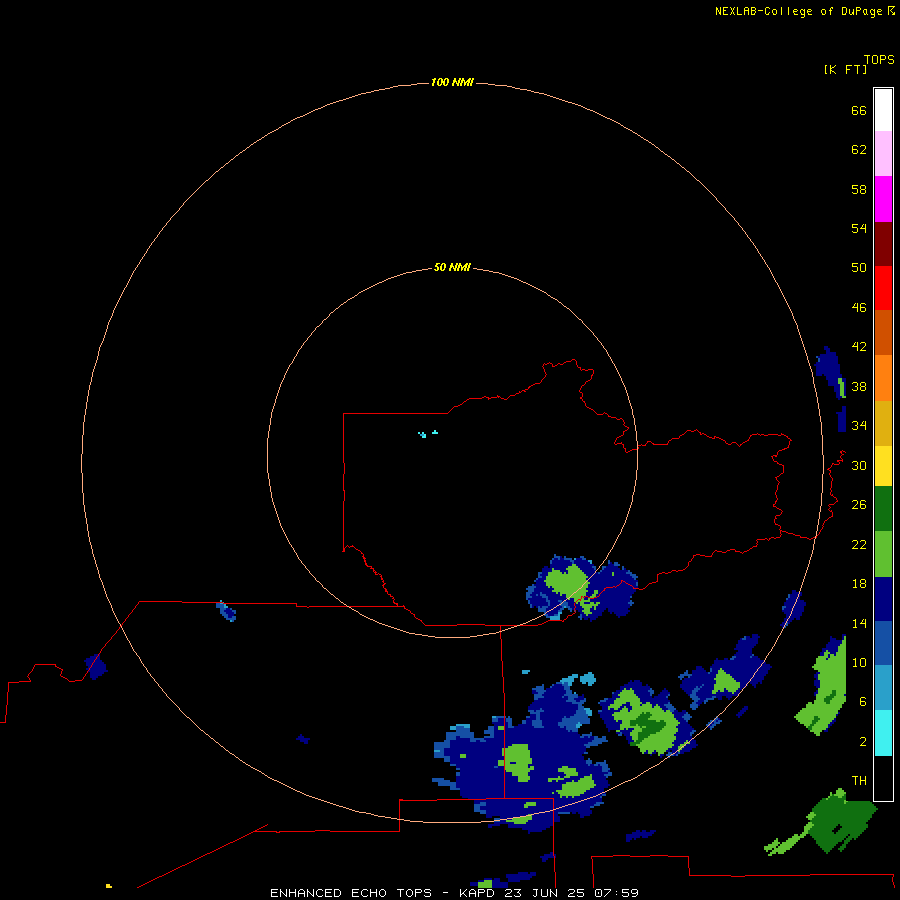Click the legend value "42"
Screen dimensions: 900x900
tap(859, 347)
